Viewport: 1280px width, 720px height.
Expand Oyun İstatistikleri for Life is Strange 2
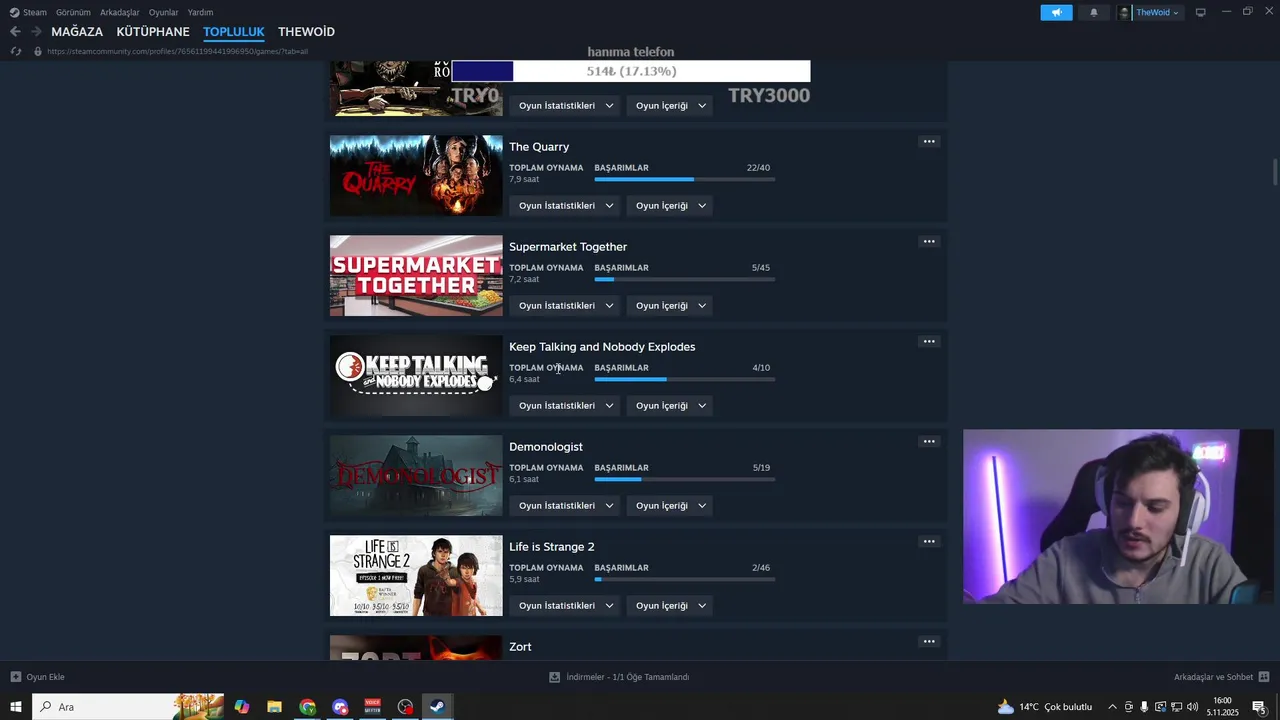pos(565,605)
